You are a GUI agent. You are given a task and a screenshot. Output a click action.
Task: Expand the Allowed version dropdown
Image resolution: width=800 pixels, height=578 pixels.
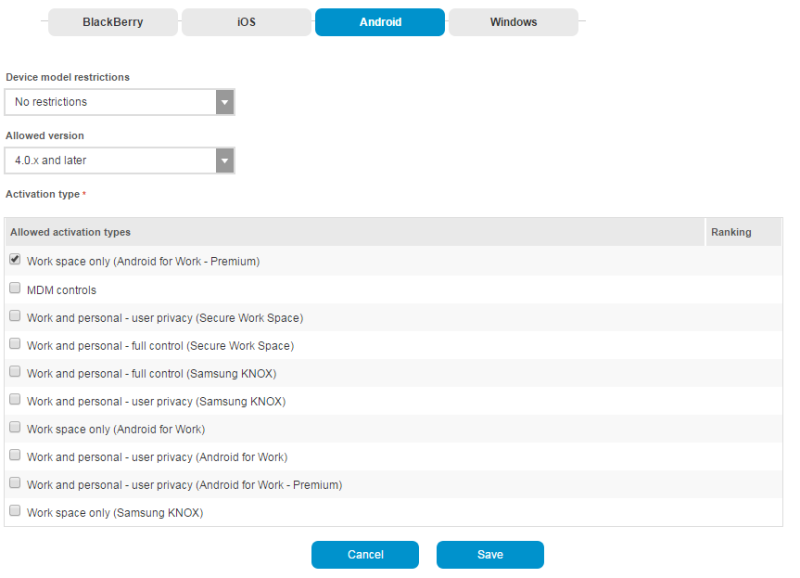pos(119,161)
